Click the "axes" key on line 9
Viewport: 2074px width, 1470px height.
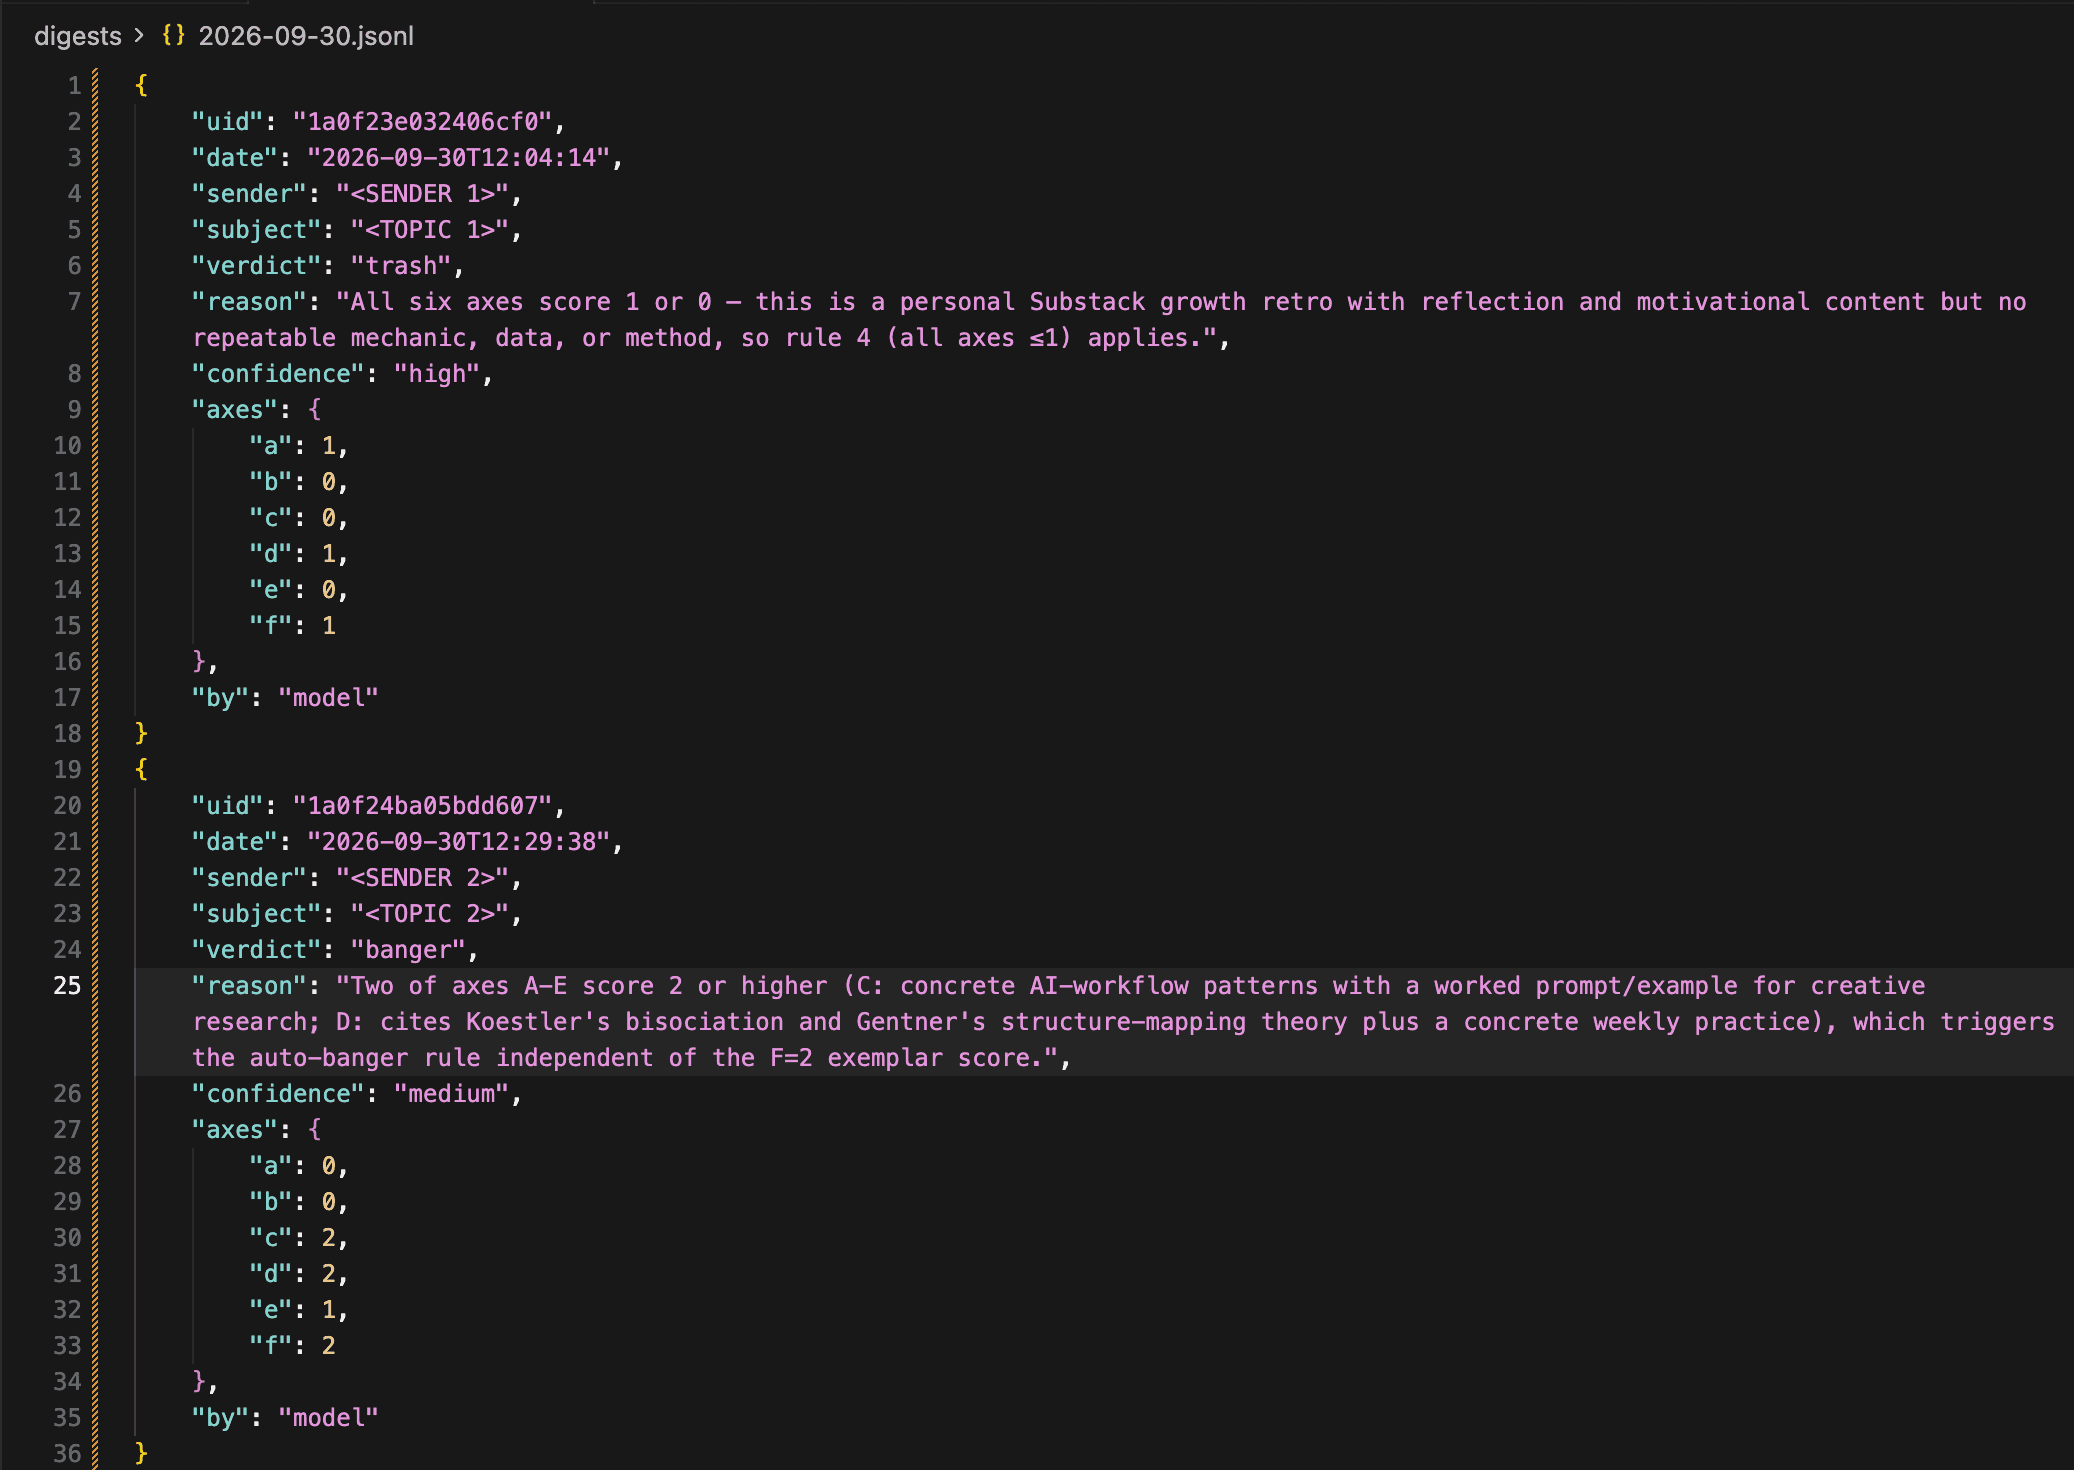[x=235, y=410]
